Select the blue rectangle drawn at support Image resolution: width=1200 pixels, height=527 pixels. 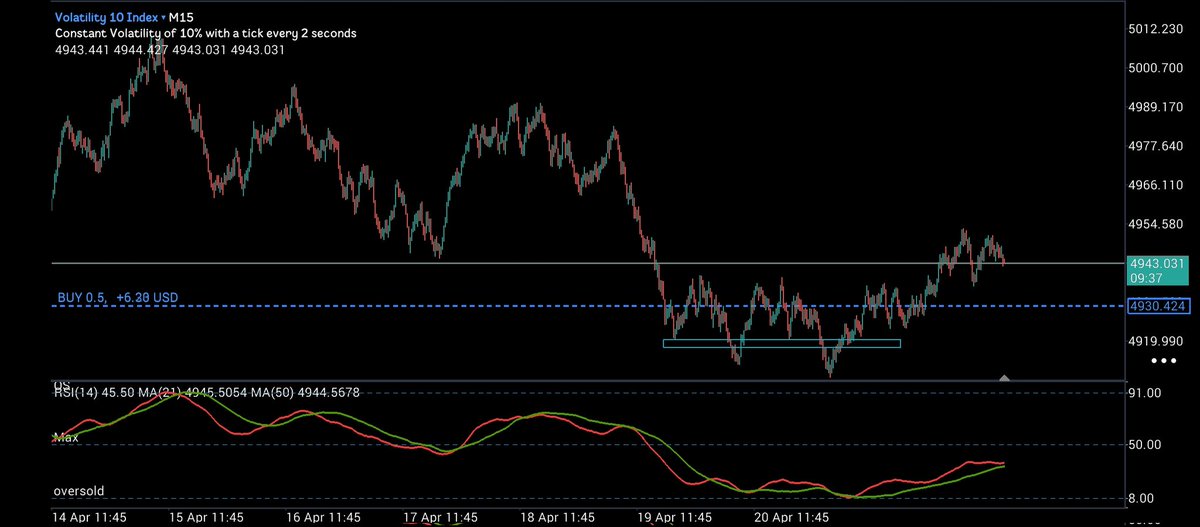pos(781,343)
